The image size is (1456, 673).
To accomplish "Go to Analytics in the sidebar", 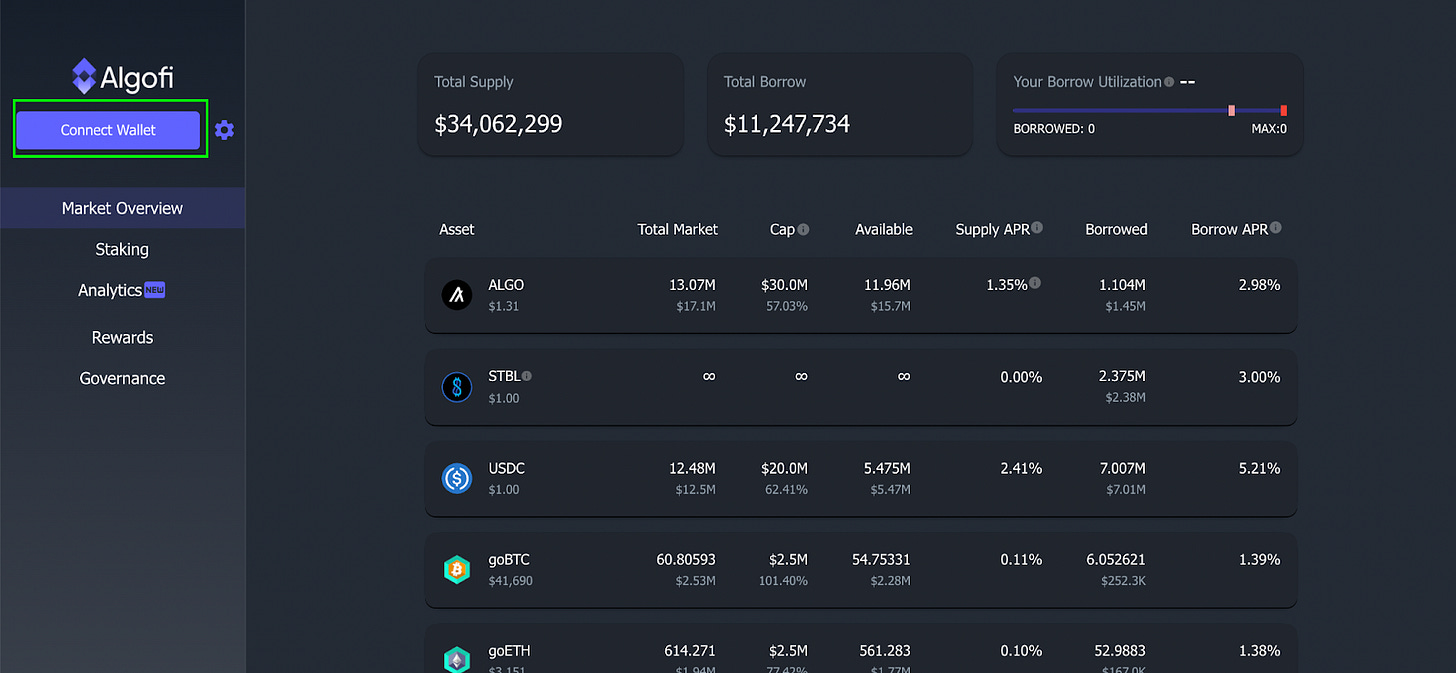I will click(x=110, y=290).
